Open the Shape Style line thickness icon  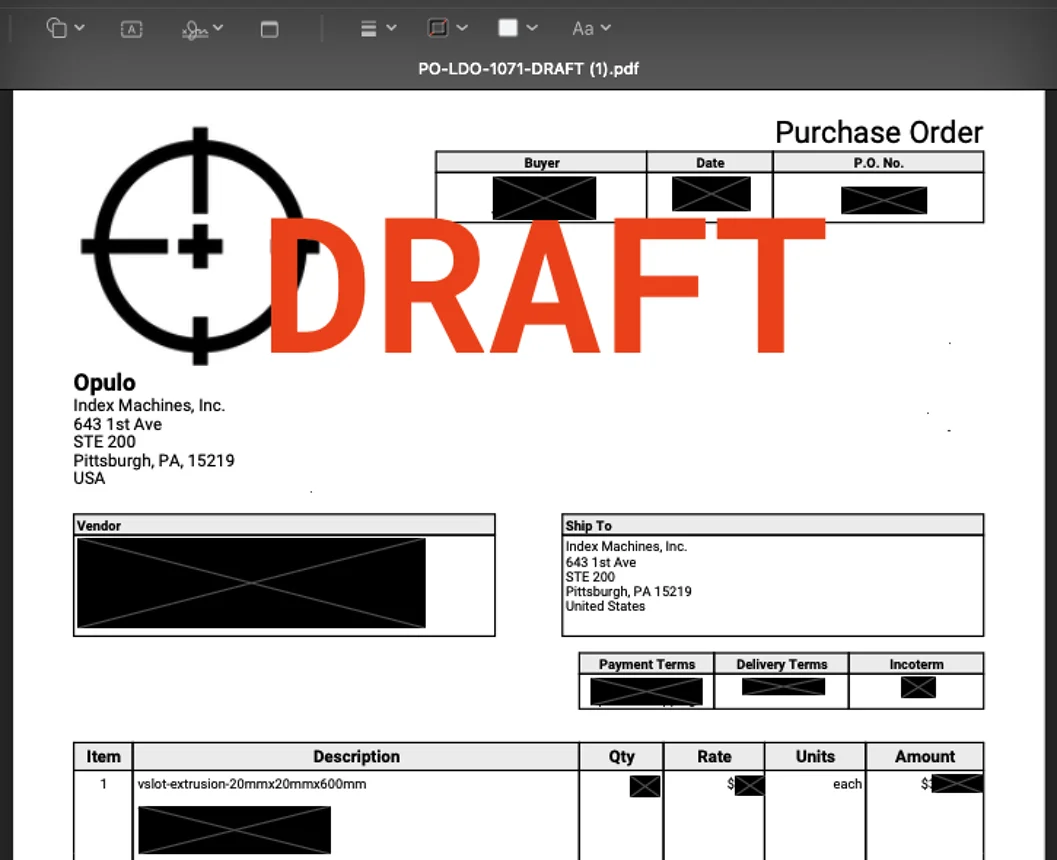point(370,29)
